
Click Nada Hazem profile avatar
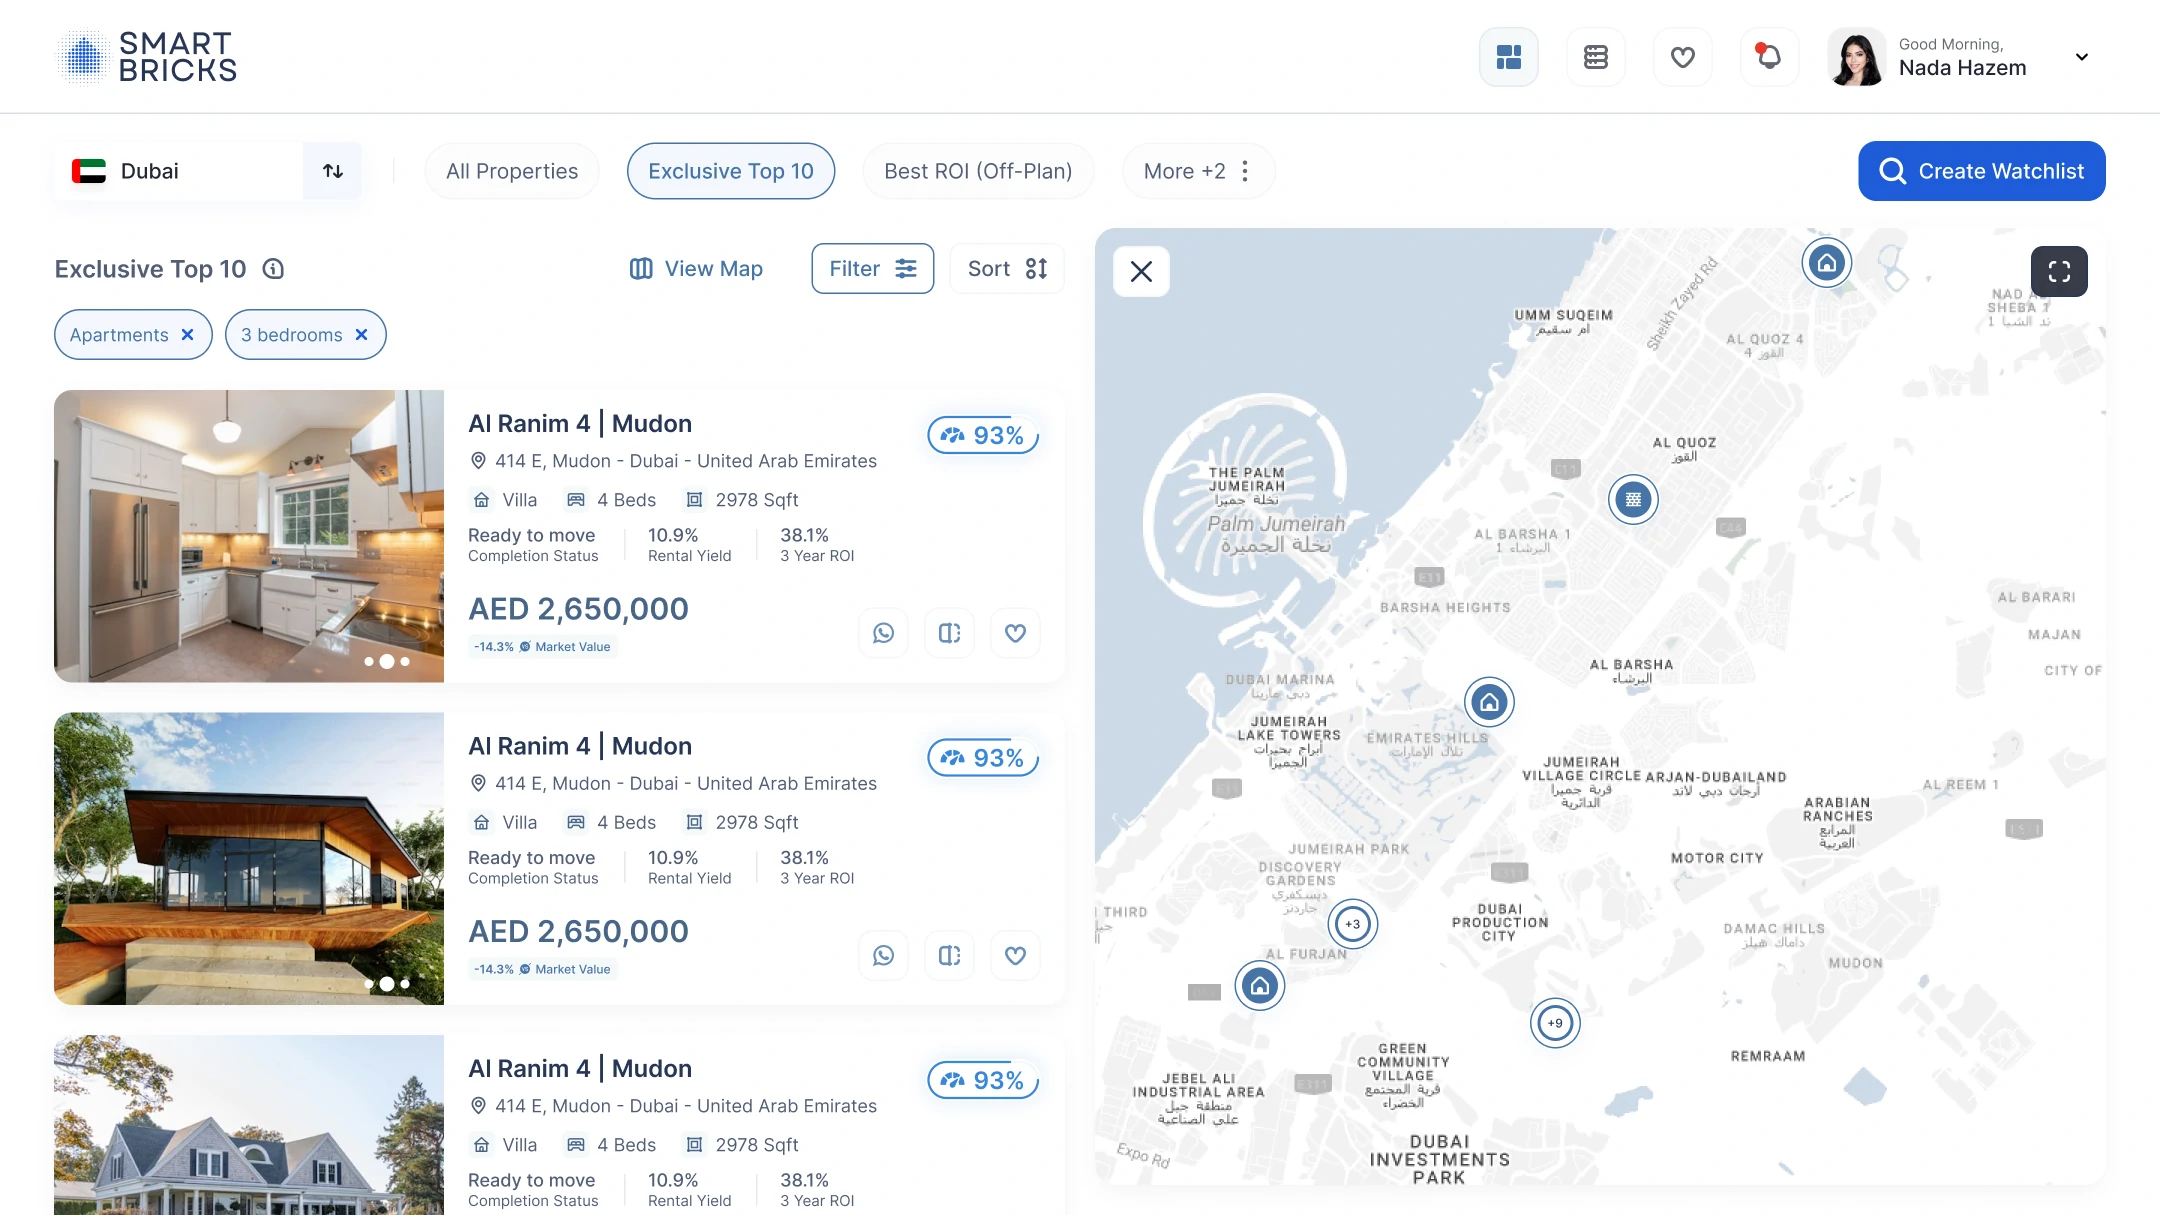1857,57
